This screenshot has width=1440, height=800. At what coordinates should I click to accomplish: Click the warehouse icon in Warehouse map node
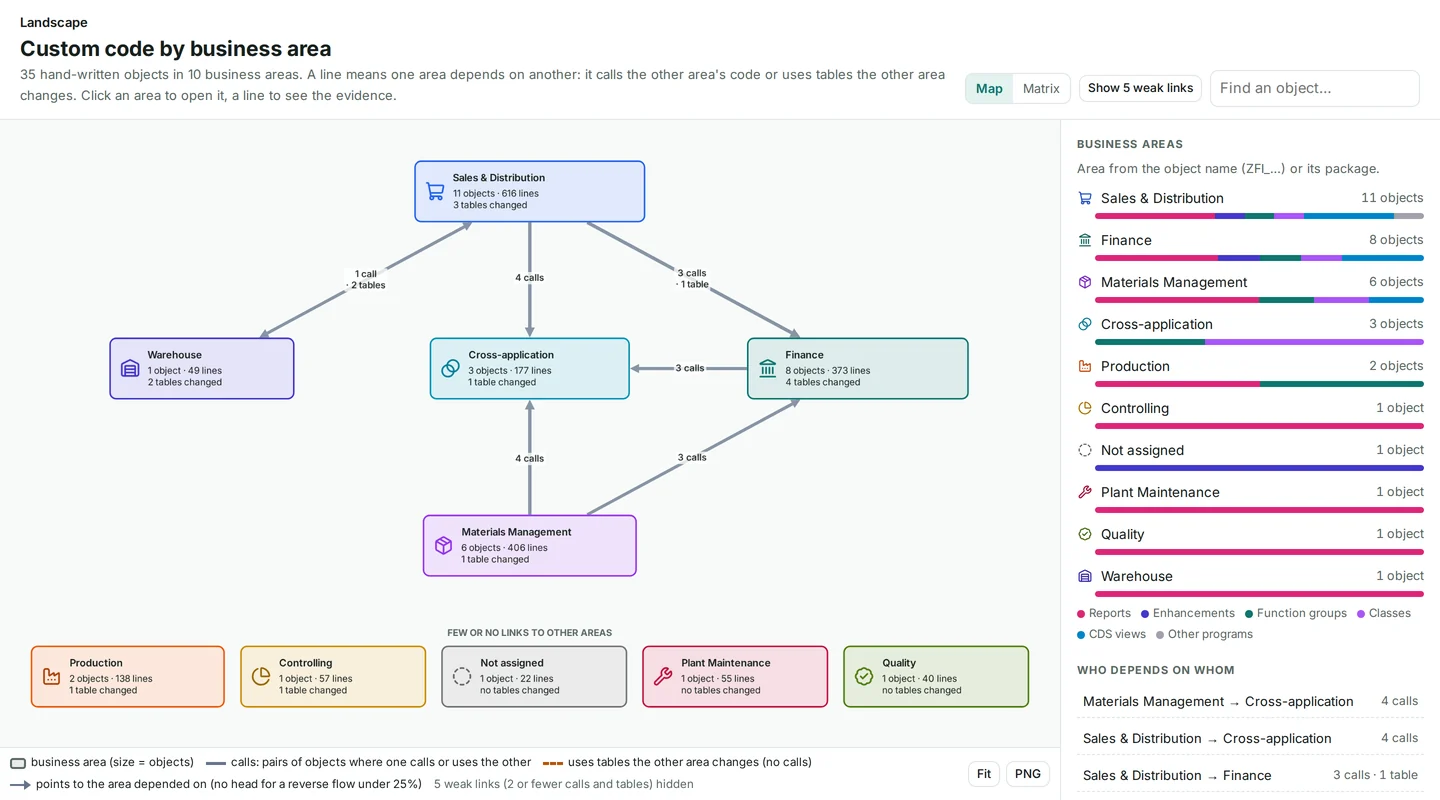click(130, 368)
